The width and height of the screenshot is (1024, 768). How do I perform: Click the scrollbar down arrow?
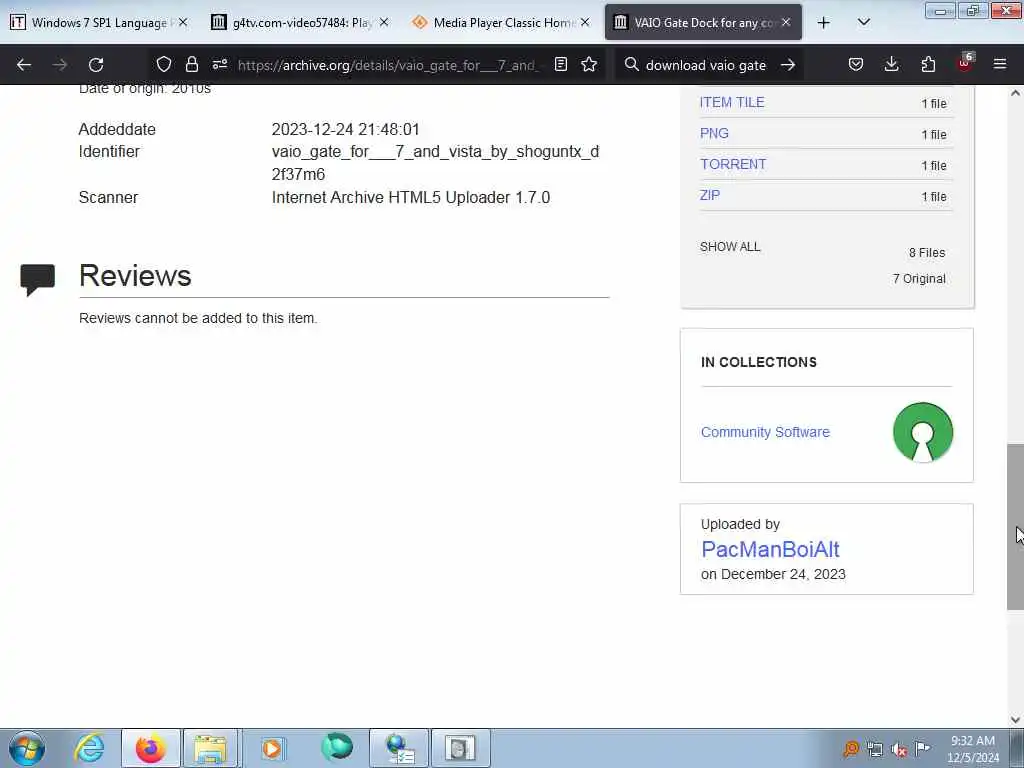coord(1016,720)
